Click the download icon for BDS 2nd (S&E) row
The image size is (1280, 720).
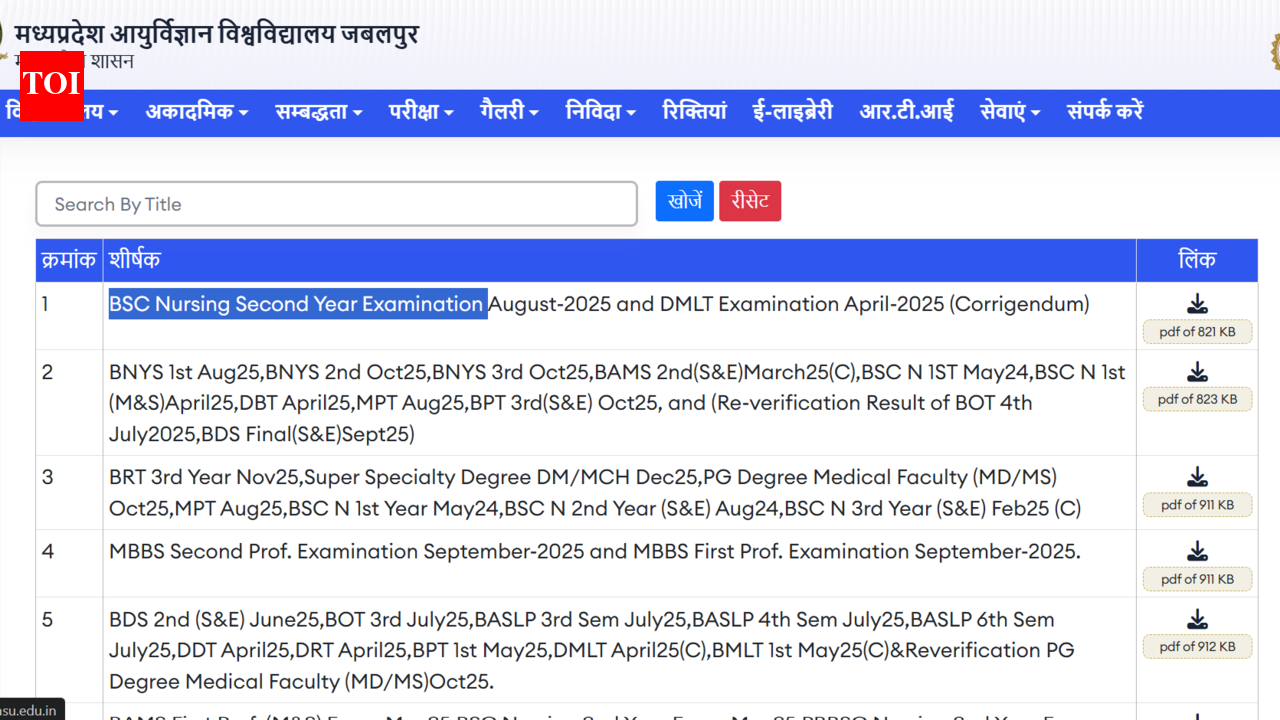(x=1197, y=617)
